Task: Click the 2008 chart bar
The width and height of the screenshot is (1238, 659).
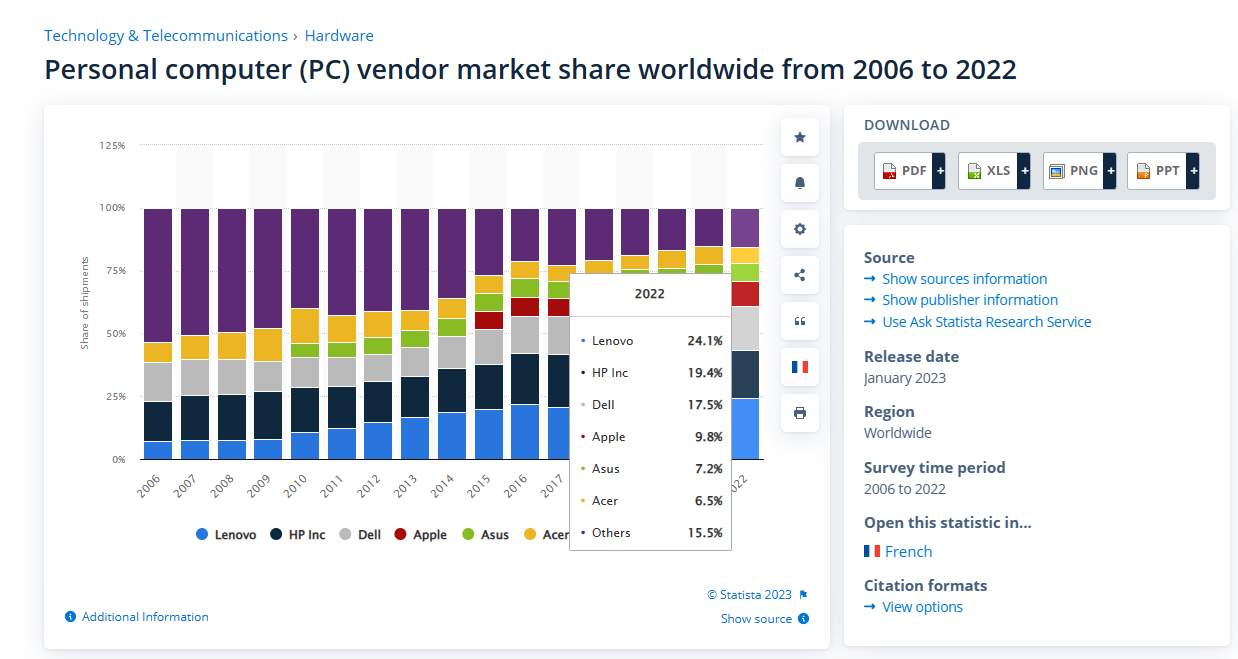Action: point(232,334)
